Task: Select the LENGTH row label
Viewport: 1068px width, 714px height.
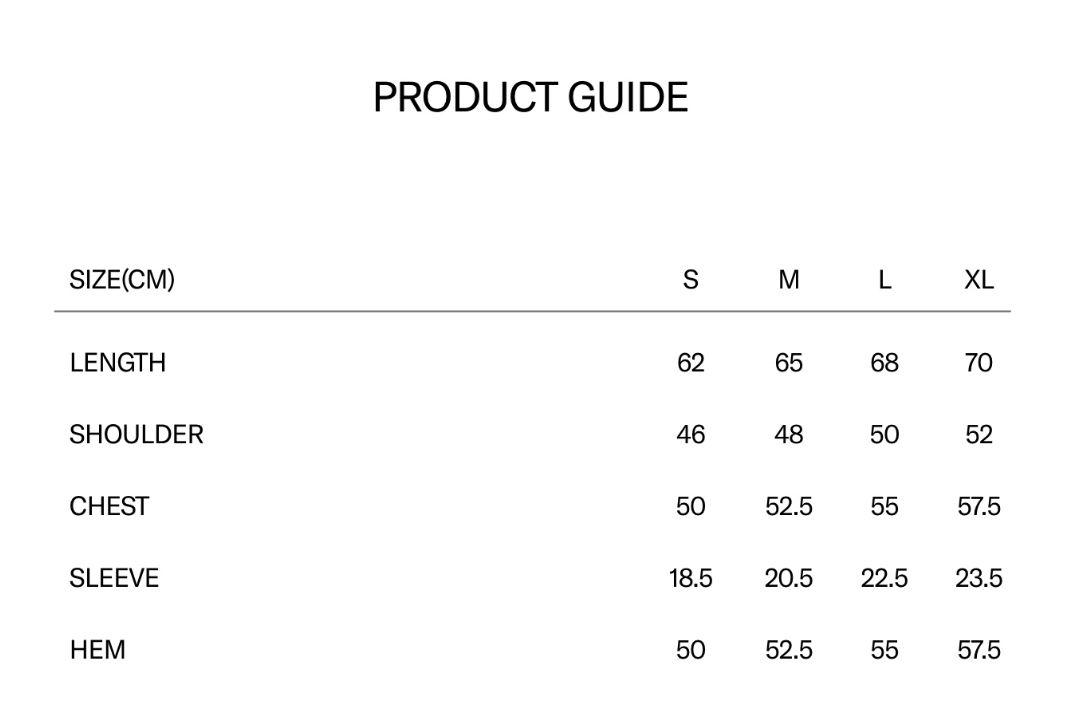Action: [x=118, y=362]
